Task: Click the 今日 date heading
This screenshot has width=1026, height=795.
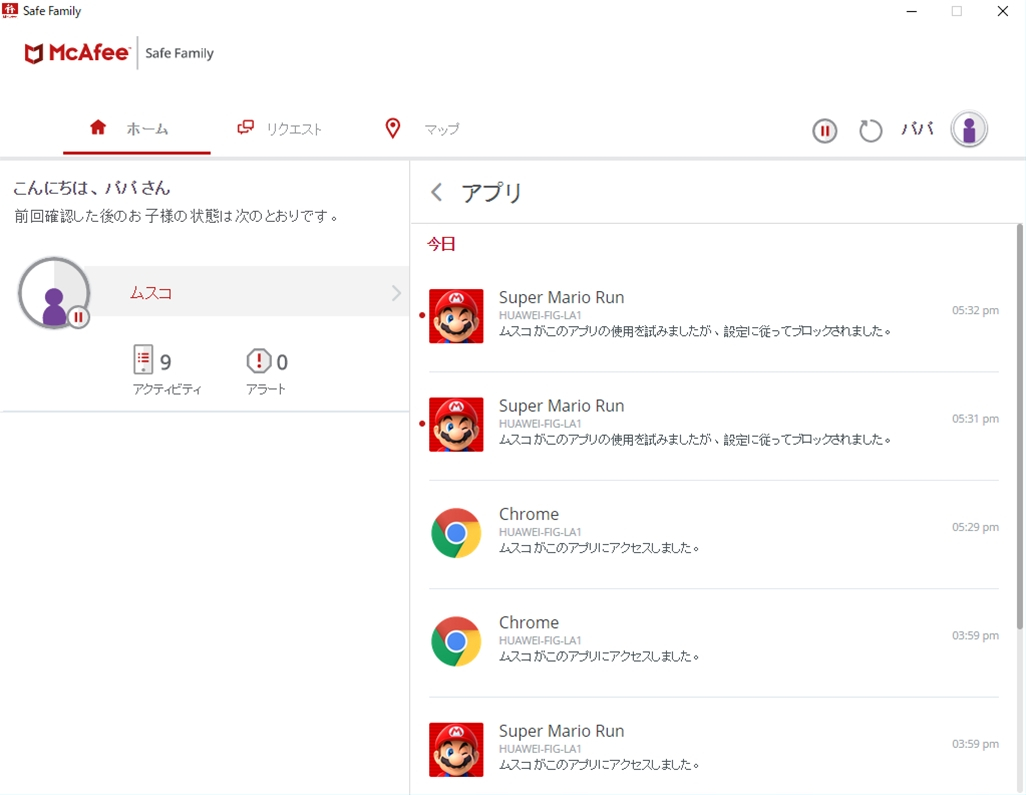Action: click(x=441, y=244)
